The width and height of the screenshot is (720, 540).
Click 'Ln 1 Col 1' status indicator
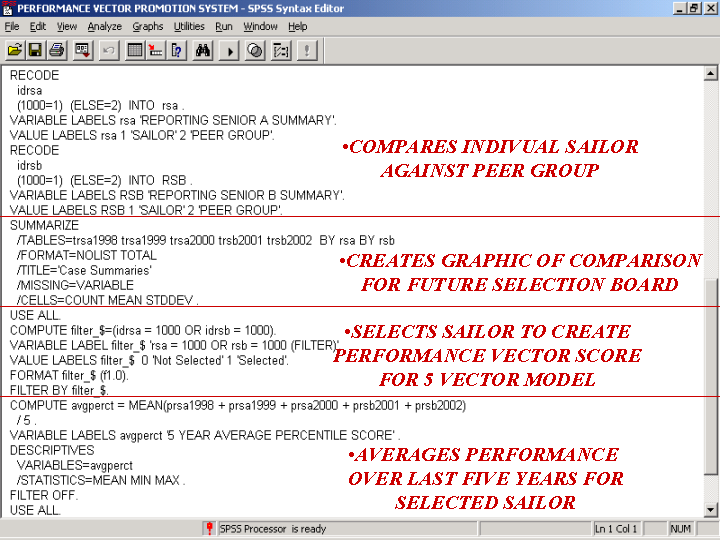(x=616, y=529)
